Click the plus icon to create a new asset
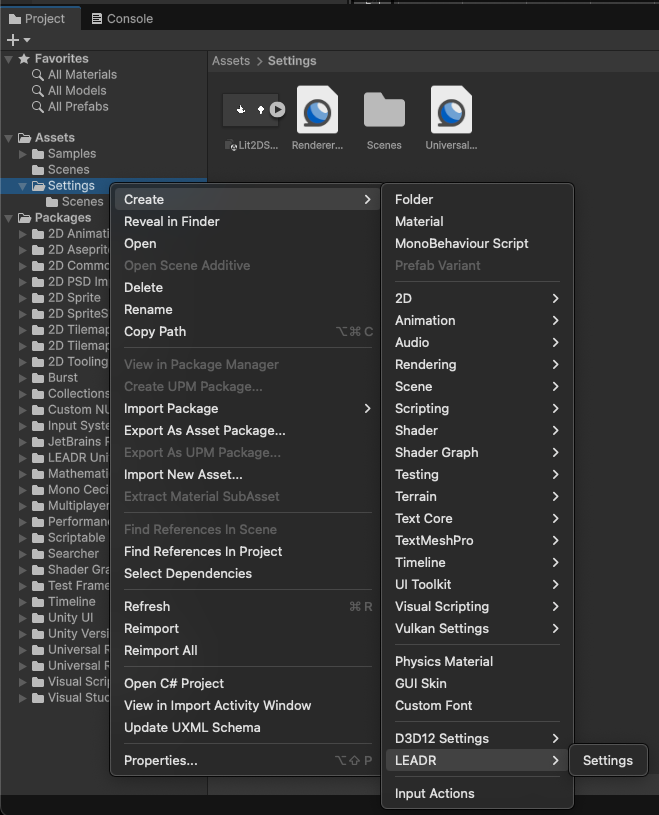The height and width of the screenshot is (815, 659). click(13, 39)
